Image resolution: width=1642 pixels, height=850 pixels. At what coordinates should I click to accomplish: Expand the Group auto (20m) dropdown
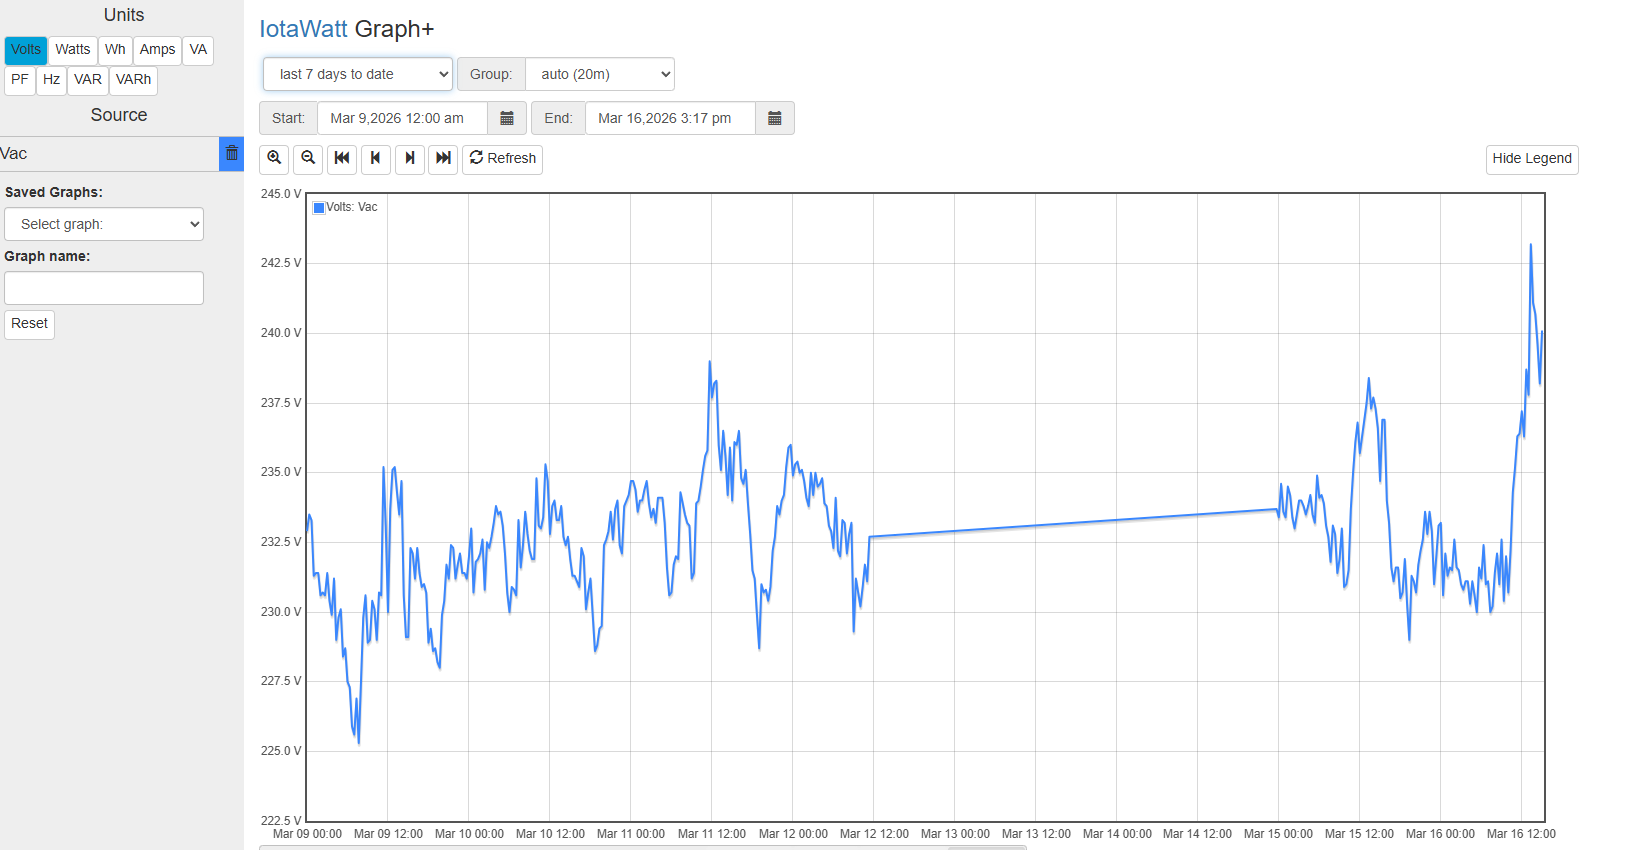[x=599, y=74]
